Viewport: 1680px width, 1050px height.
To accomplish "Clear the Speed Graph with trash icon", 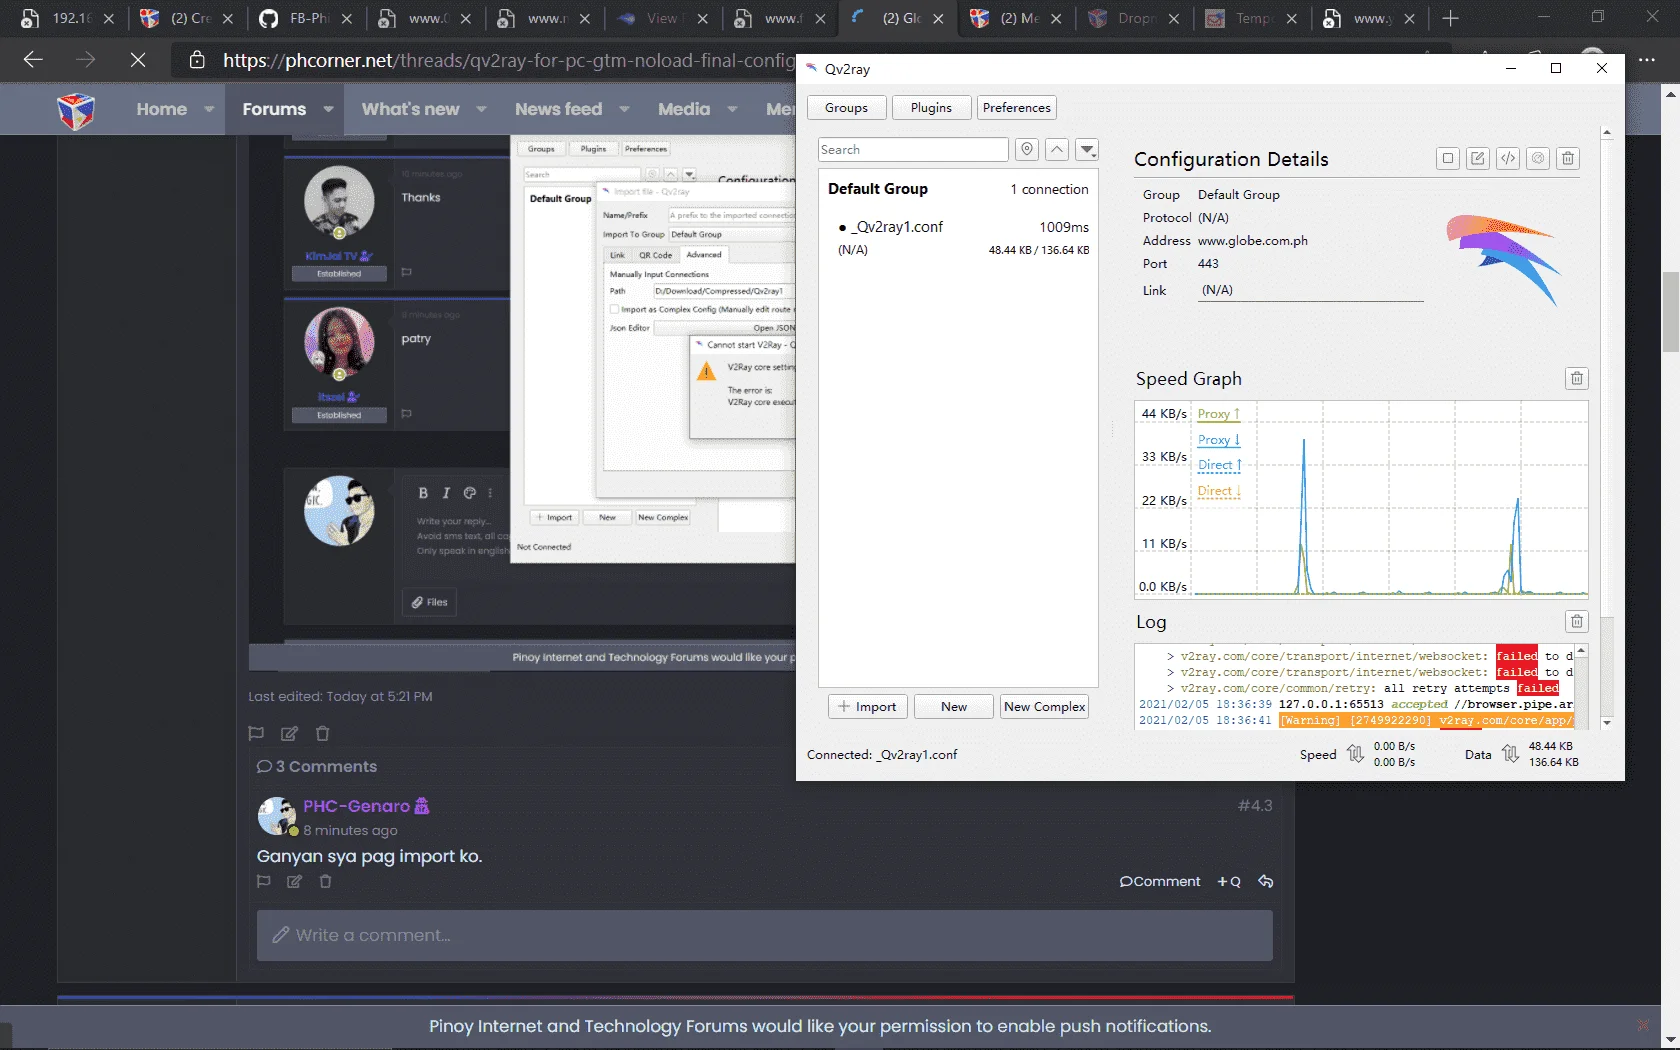I will pyautogui.click(x=1576, y=378).
